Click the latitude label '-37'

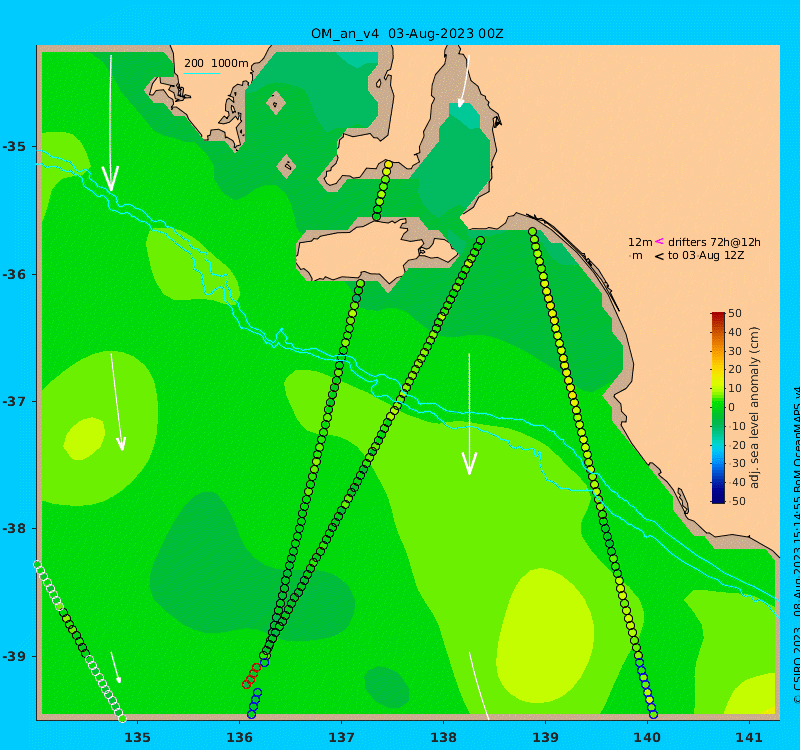[x=14, y=402]
